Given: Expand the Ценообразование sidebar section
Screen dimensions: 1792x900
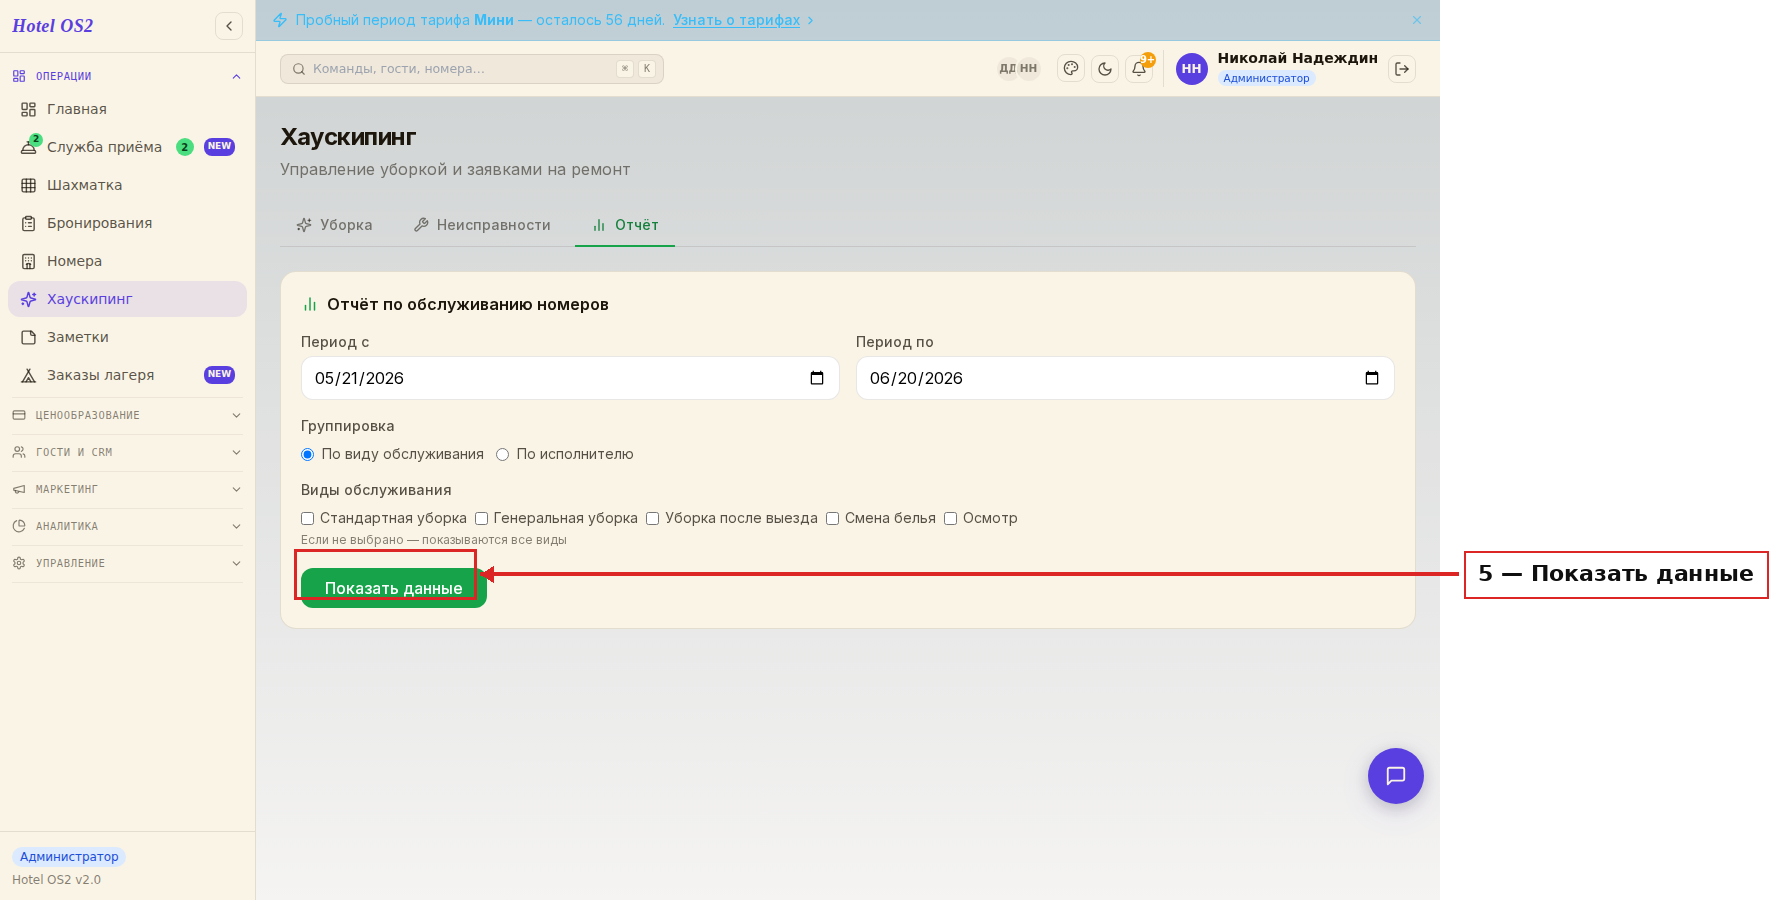Looking at the screenshot, I should (127, 415).
